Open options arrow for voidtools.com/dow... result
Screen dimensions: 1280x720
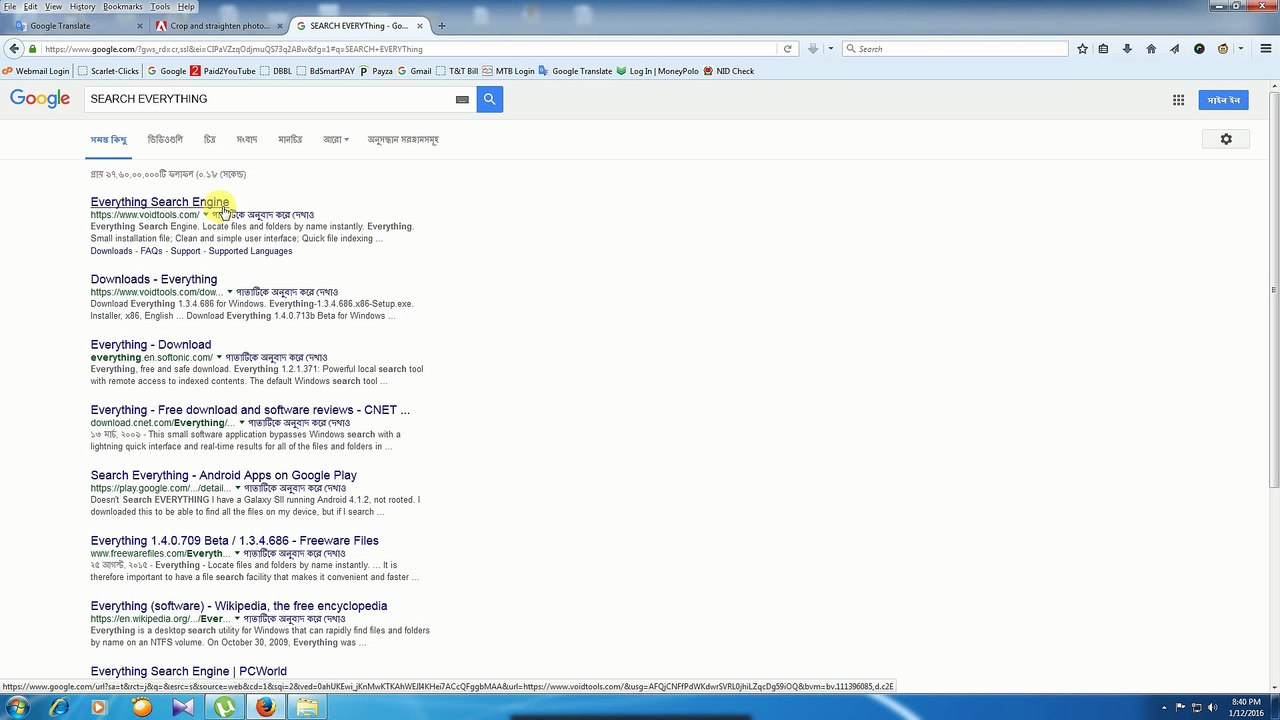pyautogui.click(x=229, y=292)
